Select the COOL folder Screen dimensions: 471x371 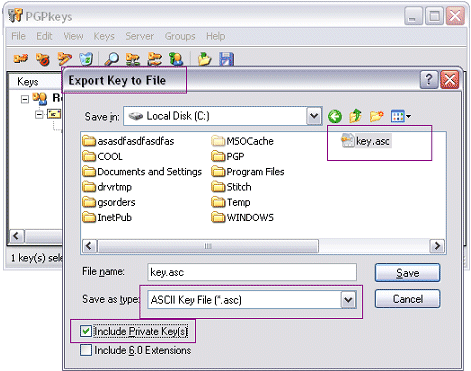click(x=103, y=156)
